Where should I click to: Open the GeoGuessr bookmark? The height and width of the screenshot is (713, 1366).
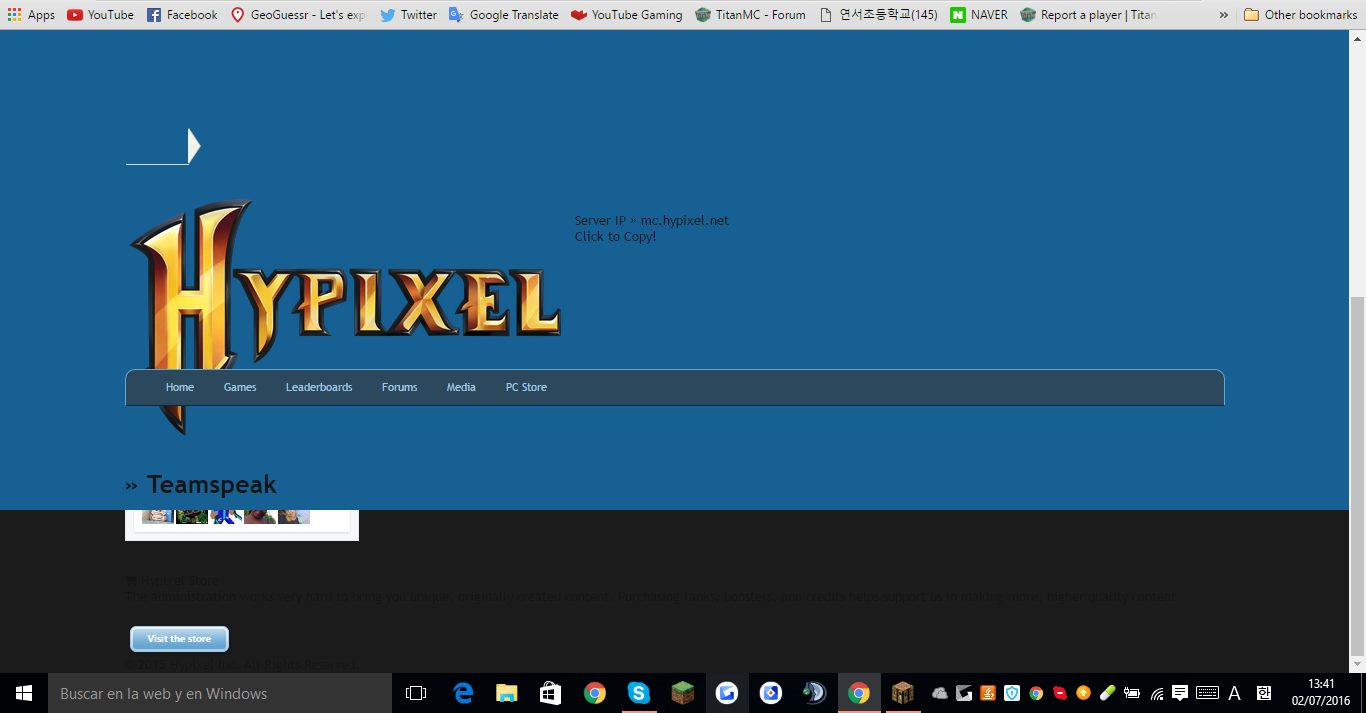coord(299,15)
